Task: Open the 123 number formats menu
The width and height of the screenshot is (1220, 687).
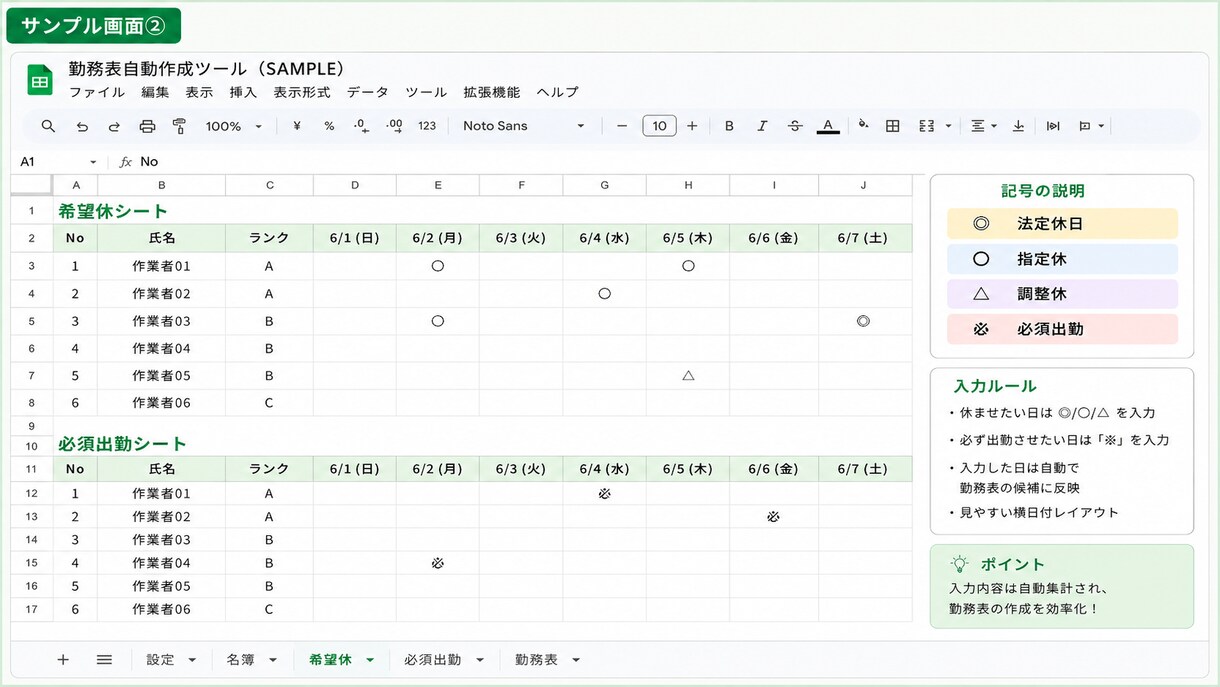Action: point(427,126)
